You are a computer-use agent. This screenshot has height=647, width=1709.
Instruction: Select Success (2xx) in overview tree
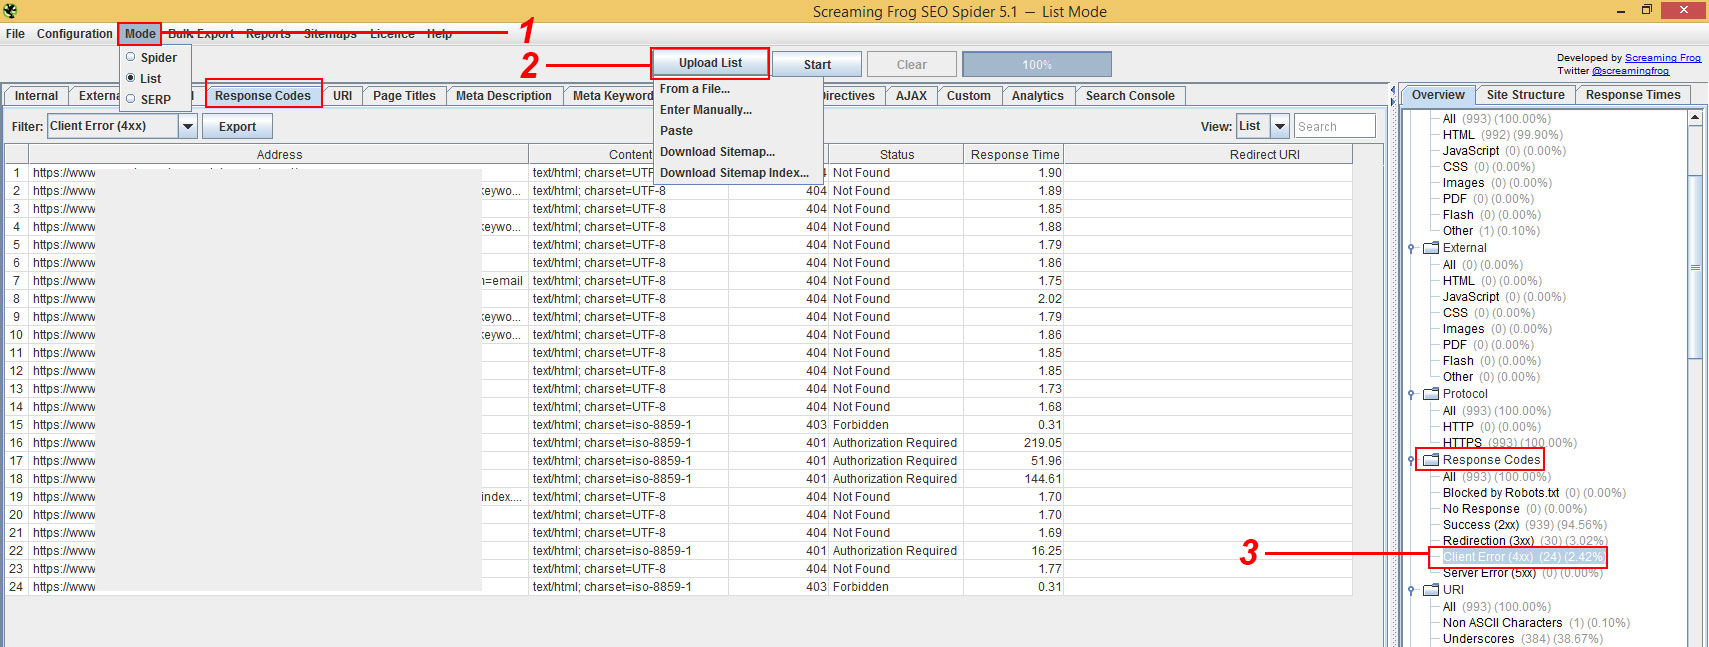tap(1524, 525)
